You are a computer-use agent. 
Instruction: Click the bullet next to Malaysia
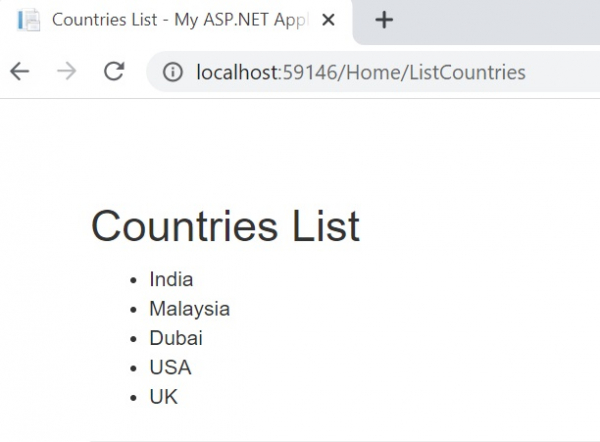pos(133,310)
